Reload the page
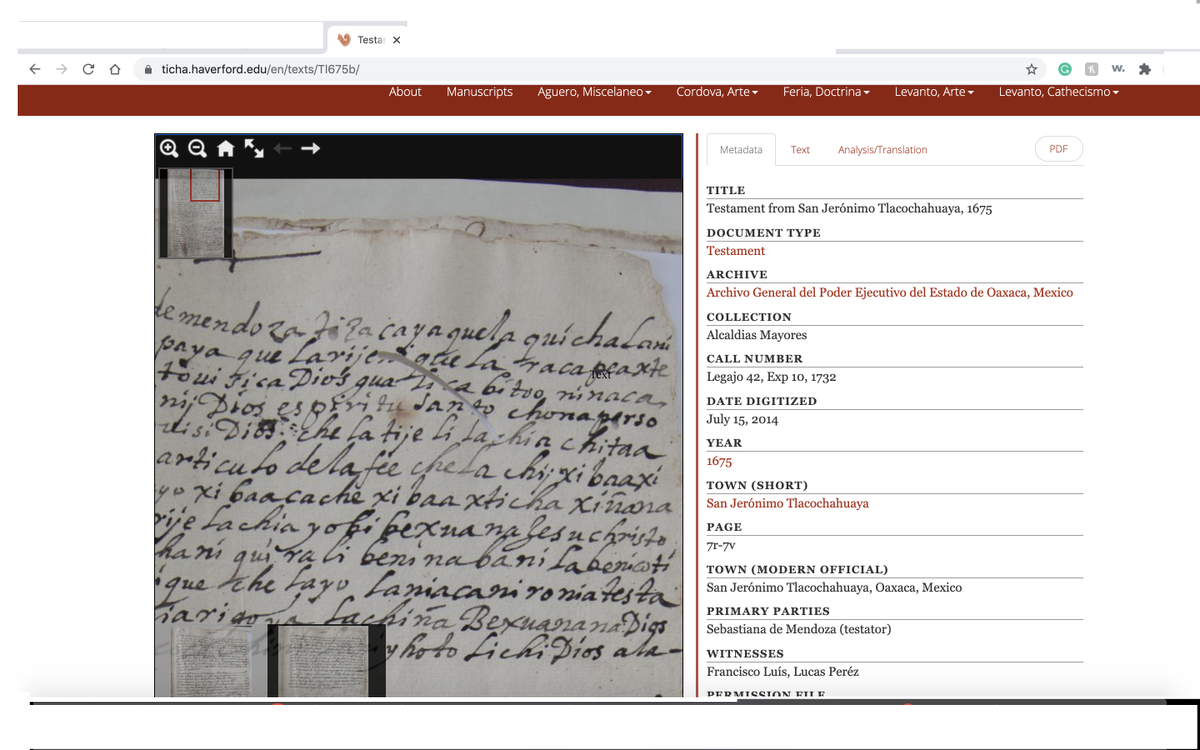The image size is (1200, 750). point(88,69)
